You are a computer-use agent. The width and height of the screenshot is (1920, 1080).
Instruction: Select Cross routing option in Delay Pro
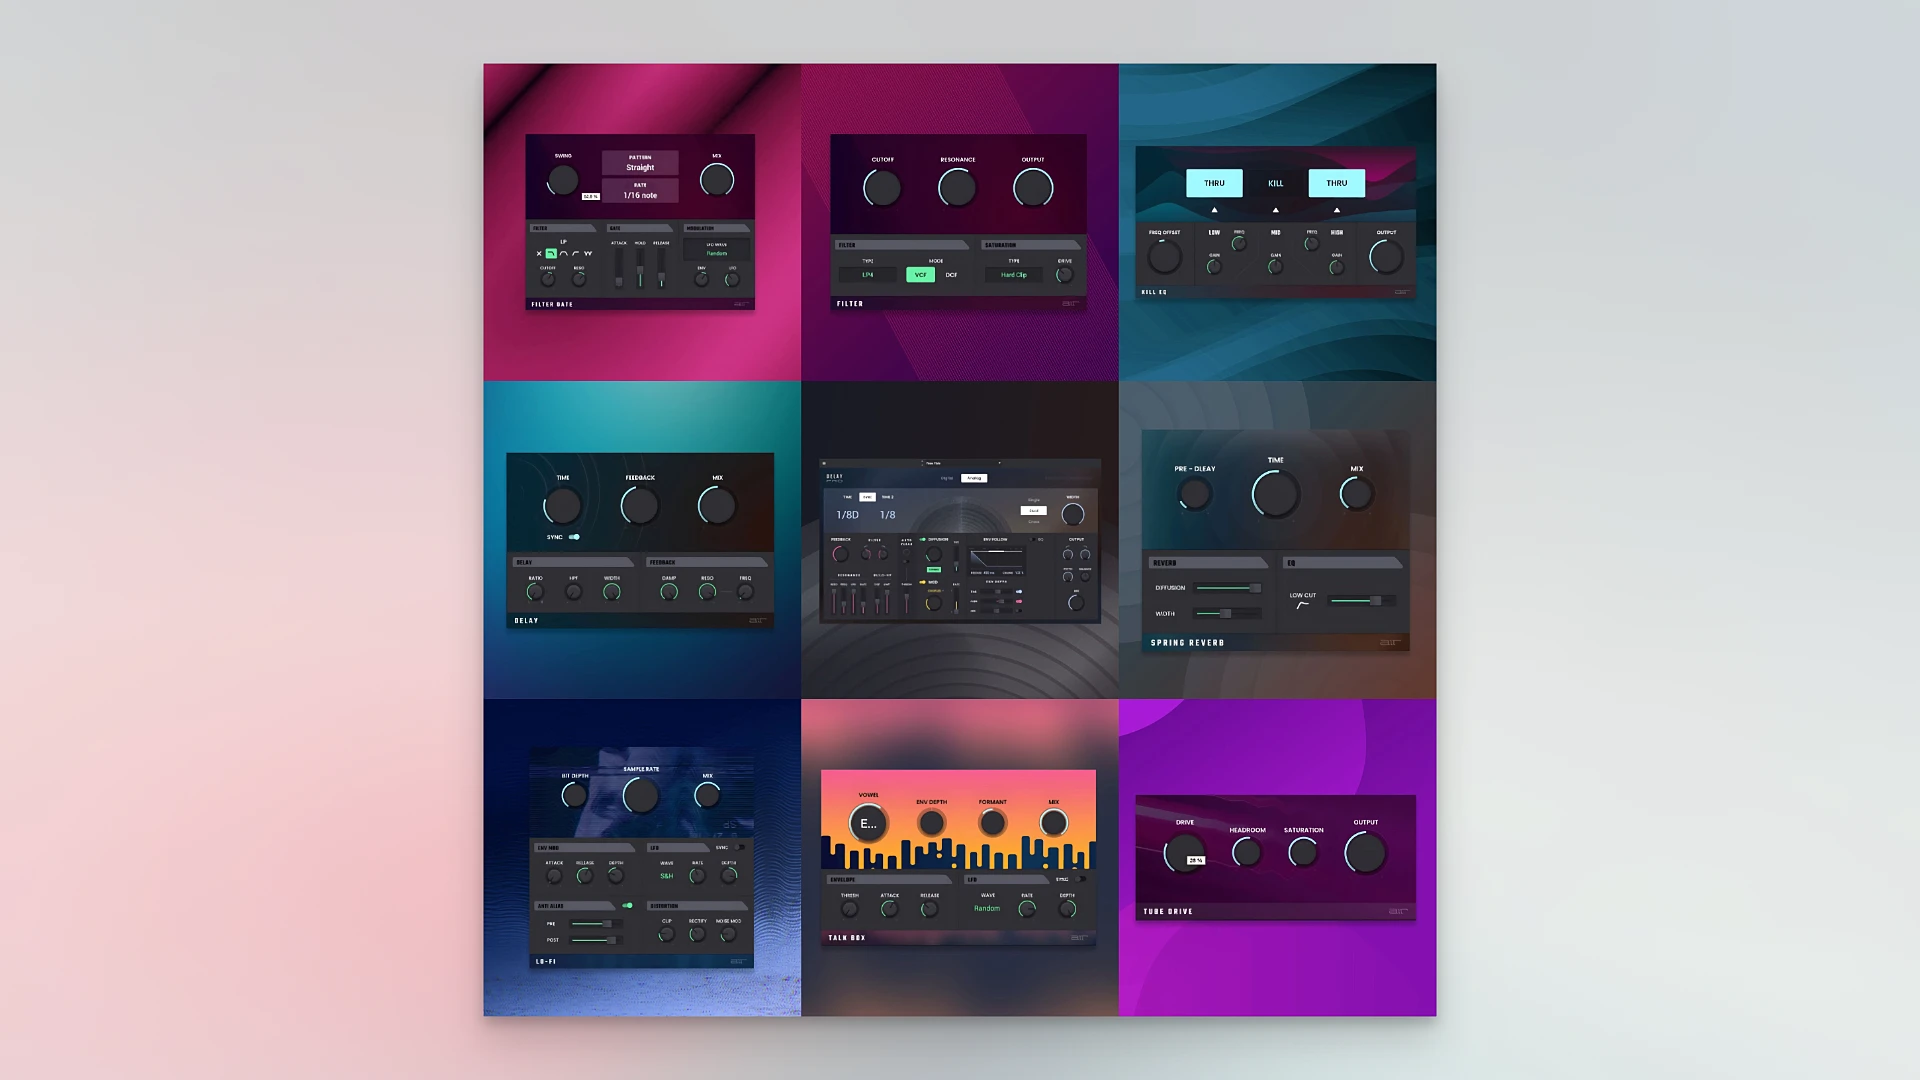coord(1034,521)
